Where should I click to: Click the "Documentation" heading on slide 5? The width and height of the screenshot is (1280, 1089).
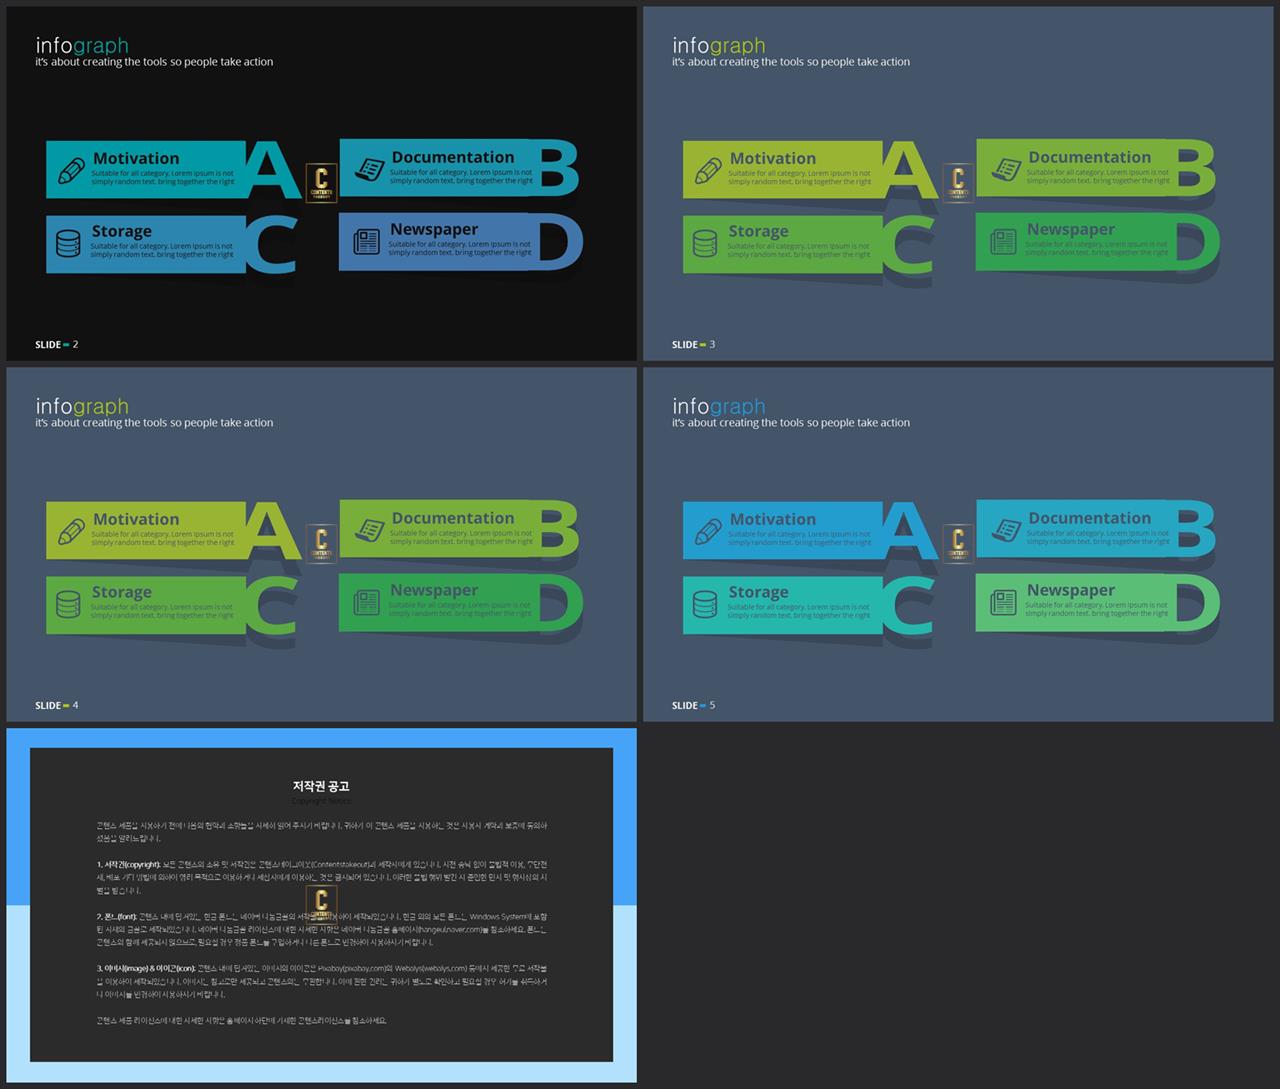pyautogui.click(x=1090, y=518)
